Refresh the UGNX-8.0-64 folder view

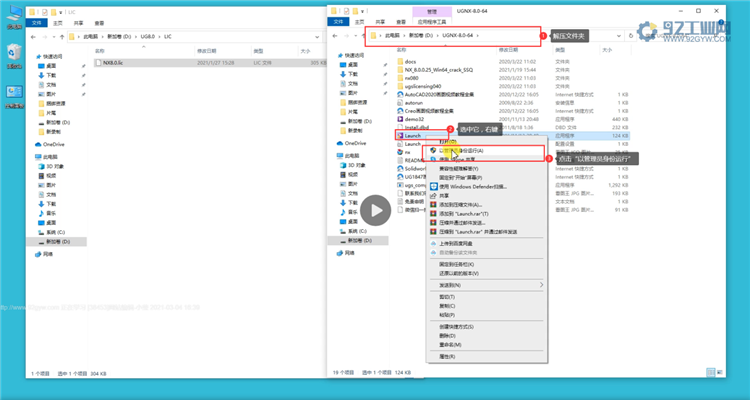pos(631,36)
